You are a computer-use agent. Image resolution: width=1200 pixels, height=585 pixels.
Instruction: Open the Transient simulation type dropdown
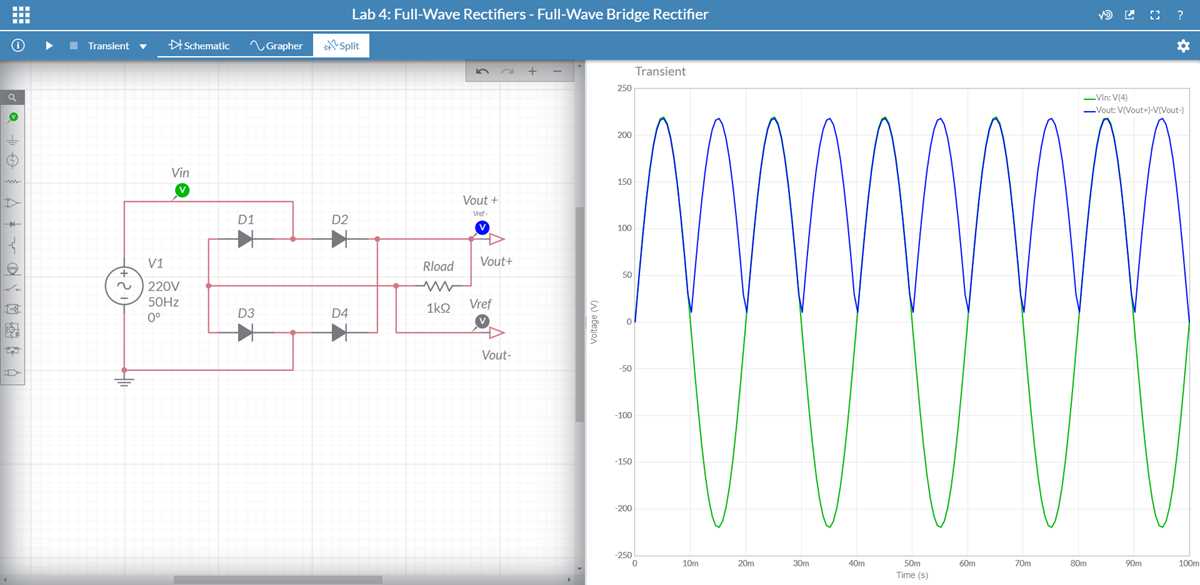(117, 46)
